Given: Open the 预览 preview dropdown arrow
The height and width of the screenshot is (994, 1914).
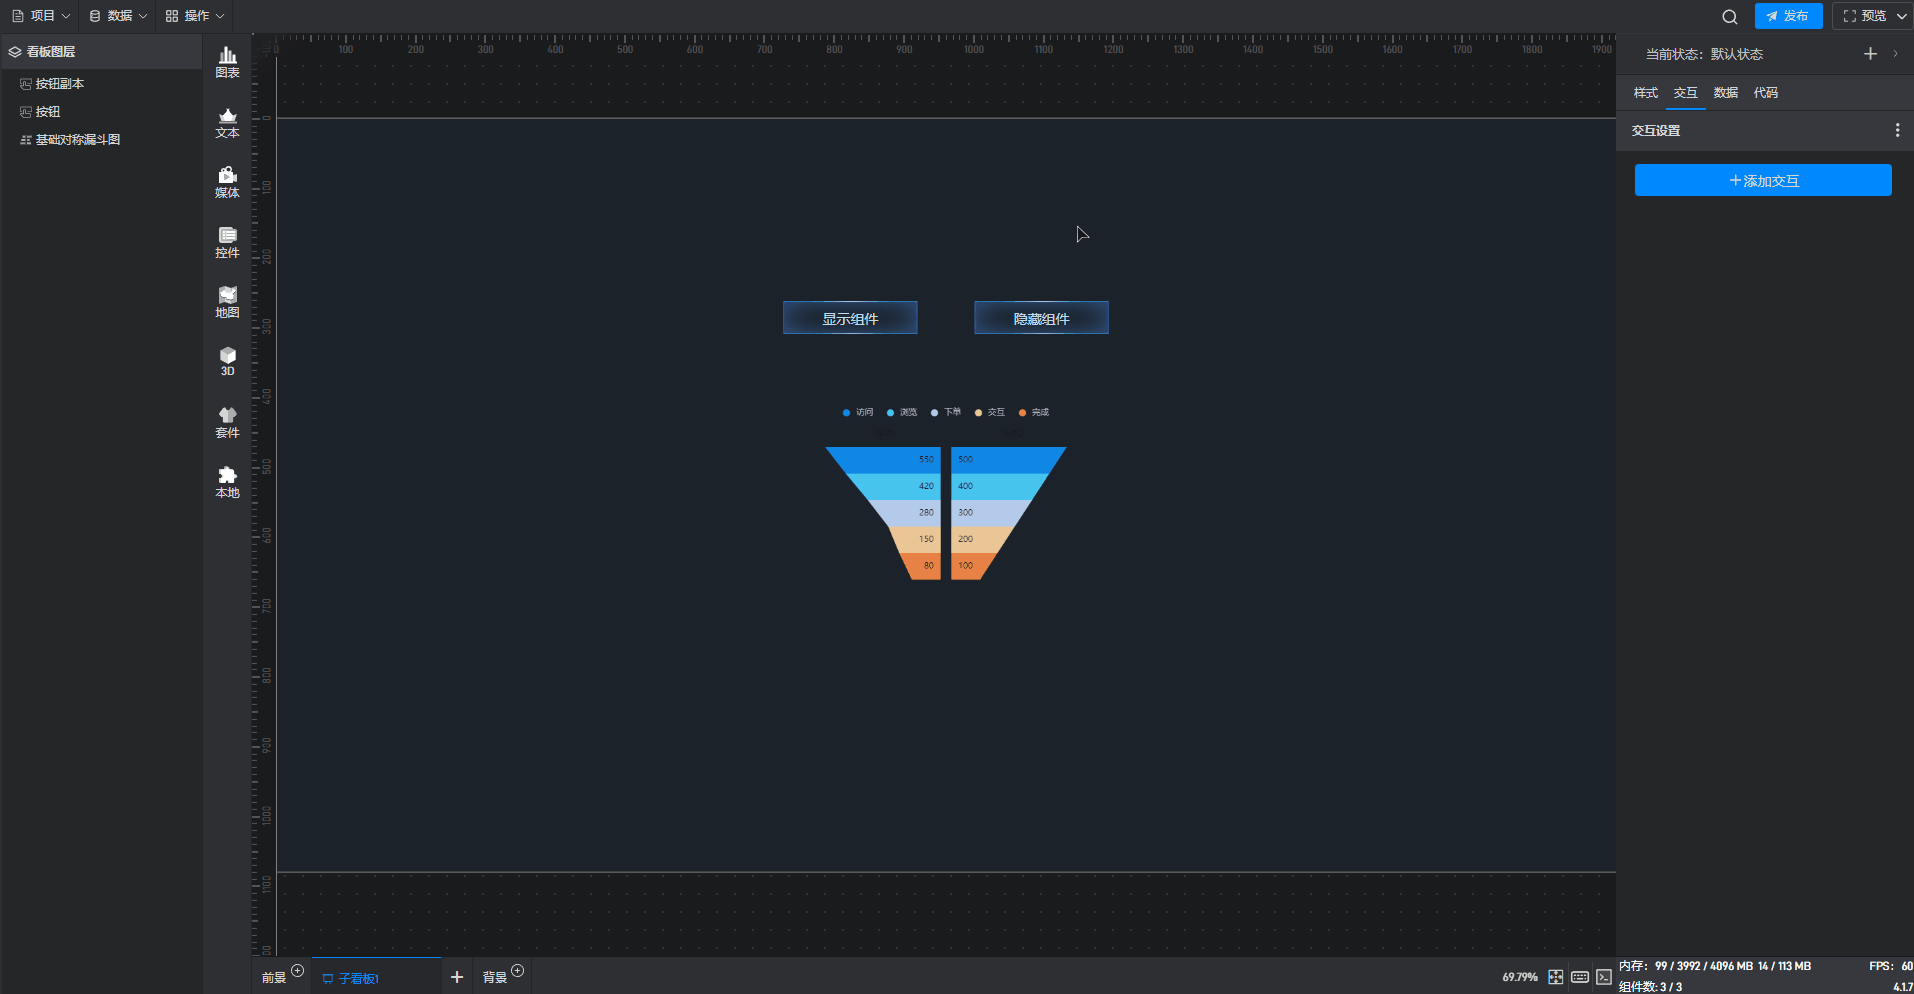Looking at the screenshot, I should 1901,16.
